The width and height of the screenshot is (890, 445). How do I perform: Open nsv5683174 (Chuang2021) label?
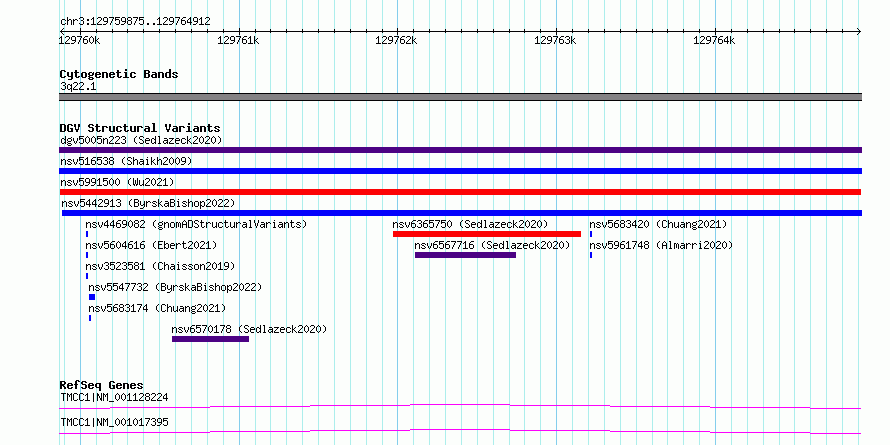pyautogui.click(x=157, y=308)
